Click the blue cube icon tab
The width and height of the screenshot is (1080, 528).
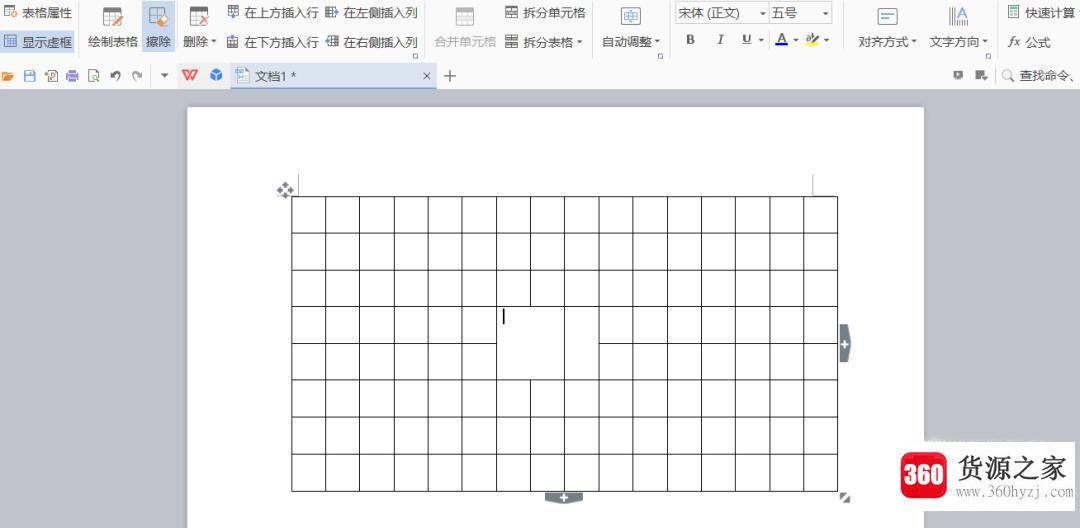(216, 75)
